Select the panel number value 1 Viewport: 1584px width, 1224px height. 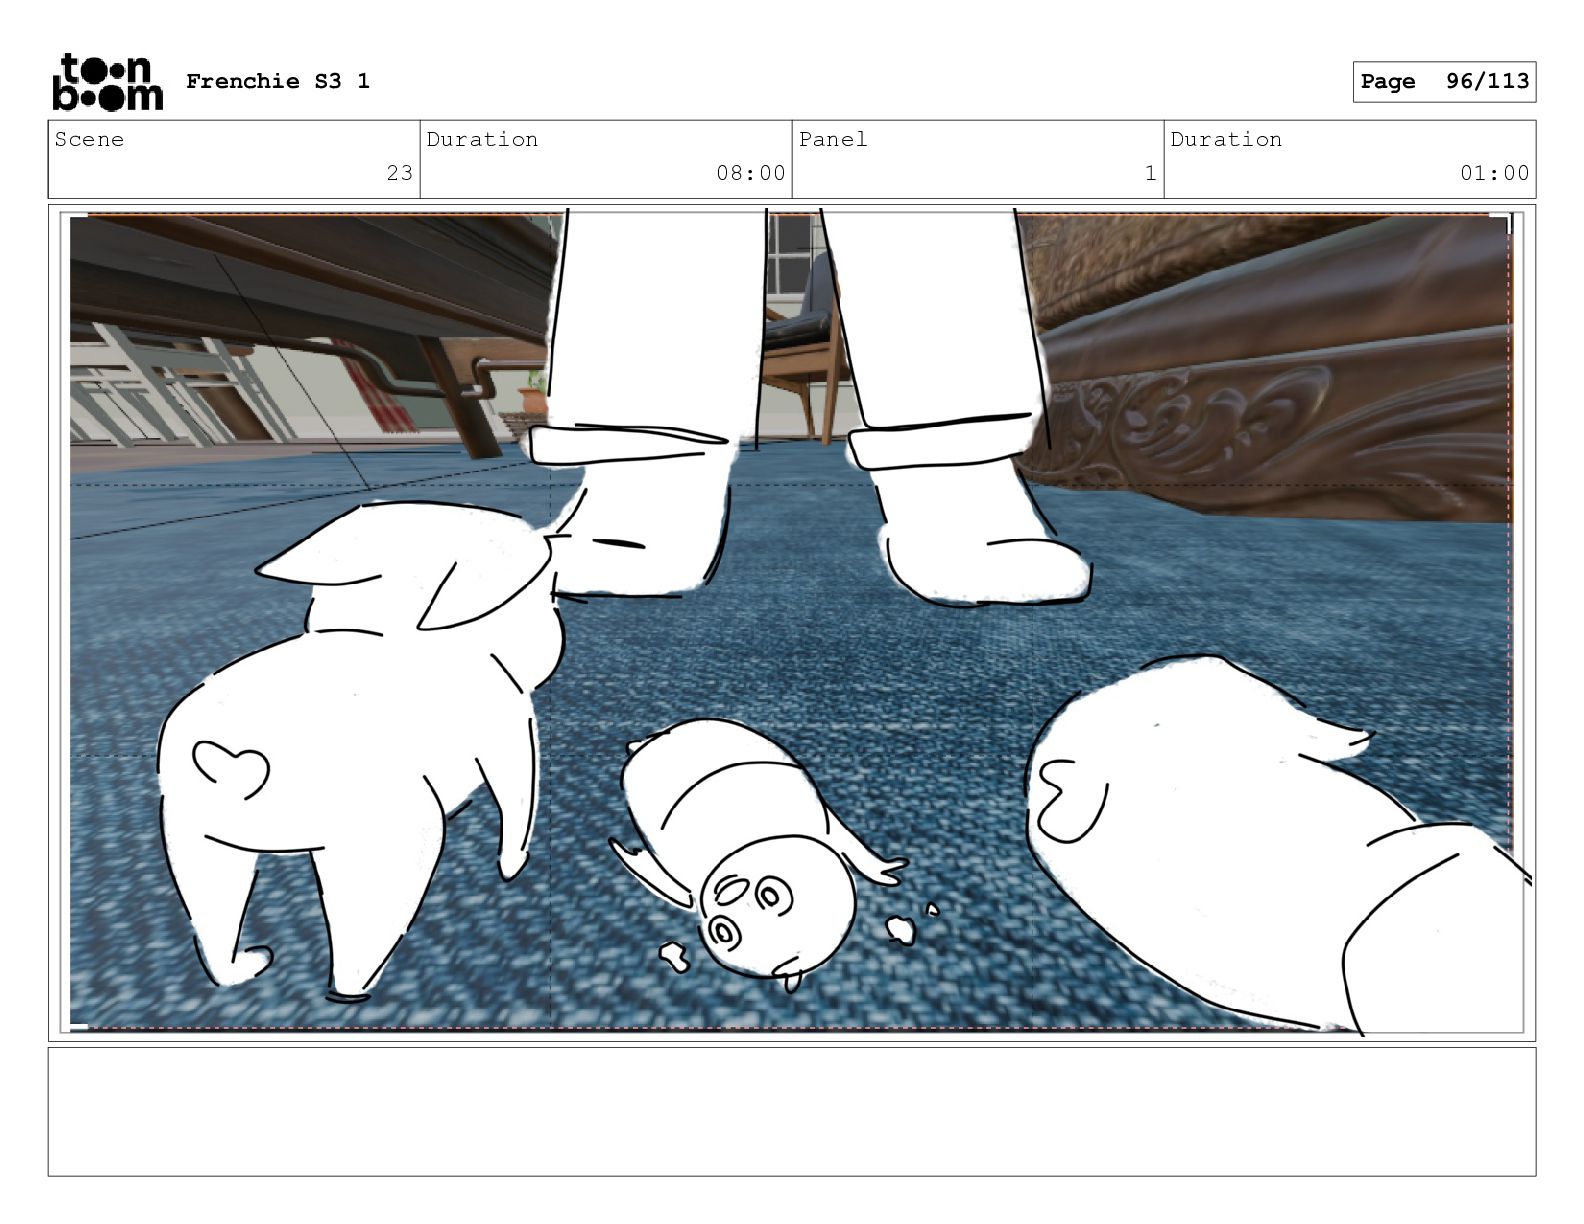point(1151,173)
